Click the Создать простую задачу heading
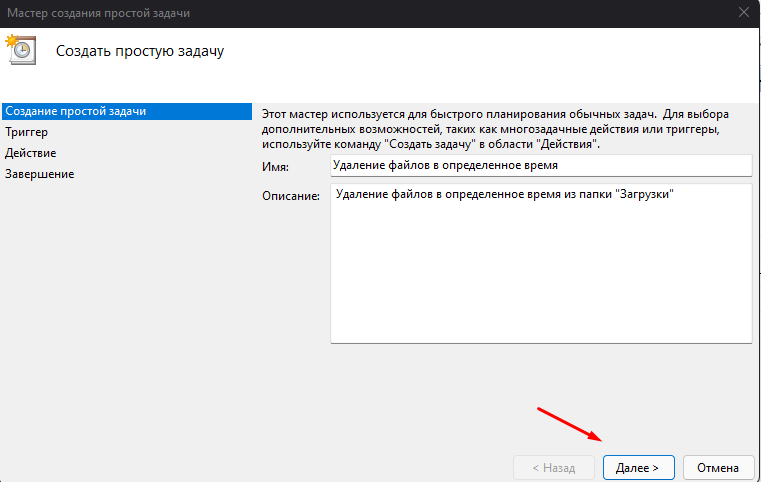The image size is (761, 482). 140,51
